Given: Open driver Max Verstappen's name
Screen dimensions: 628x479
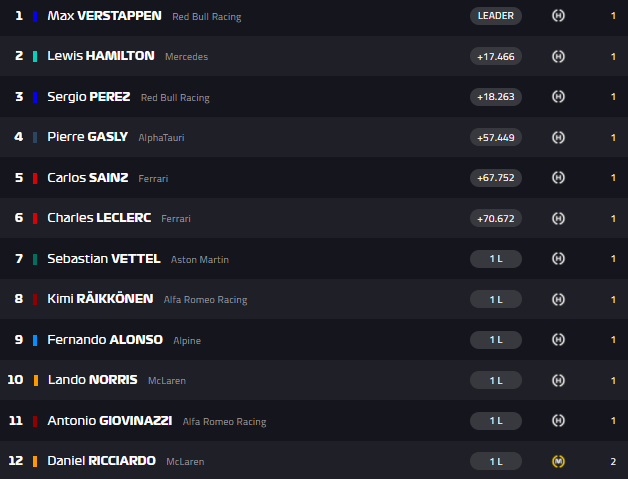Looking at the screenshot, I should tap(102, 16).
